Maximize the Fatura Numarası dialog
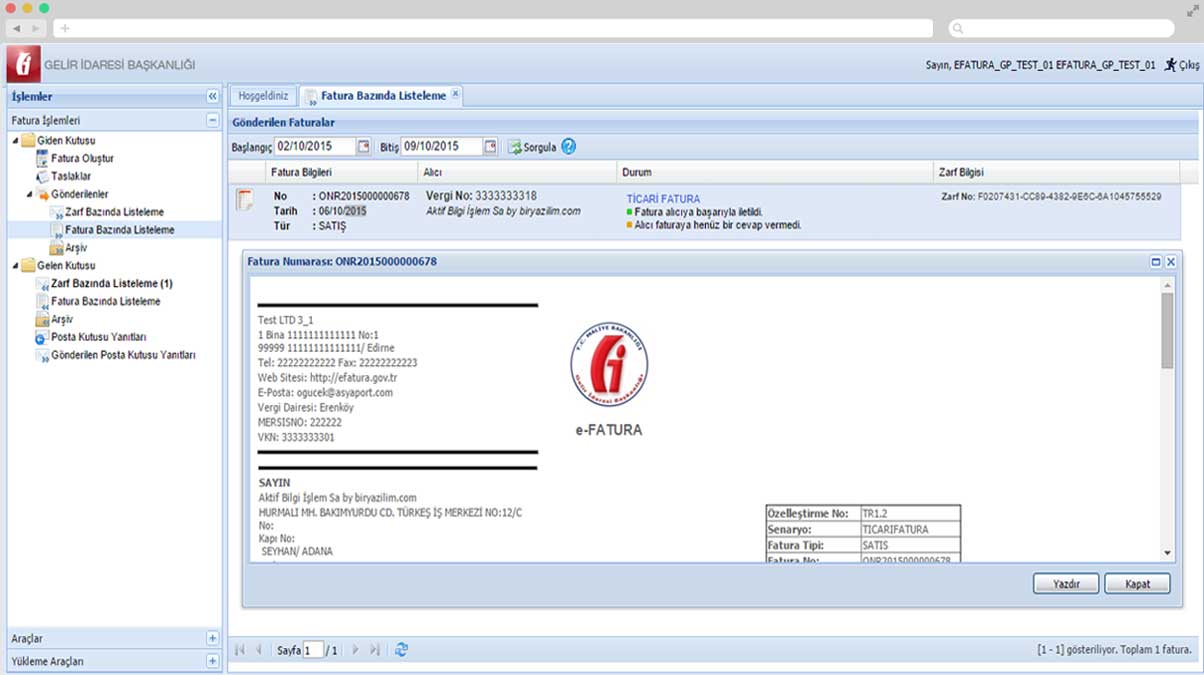 point(1156,262)
